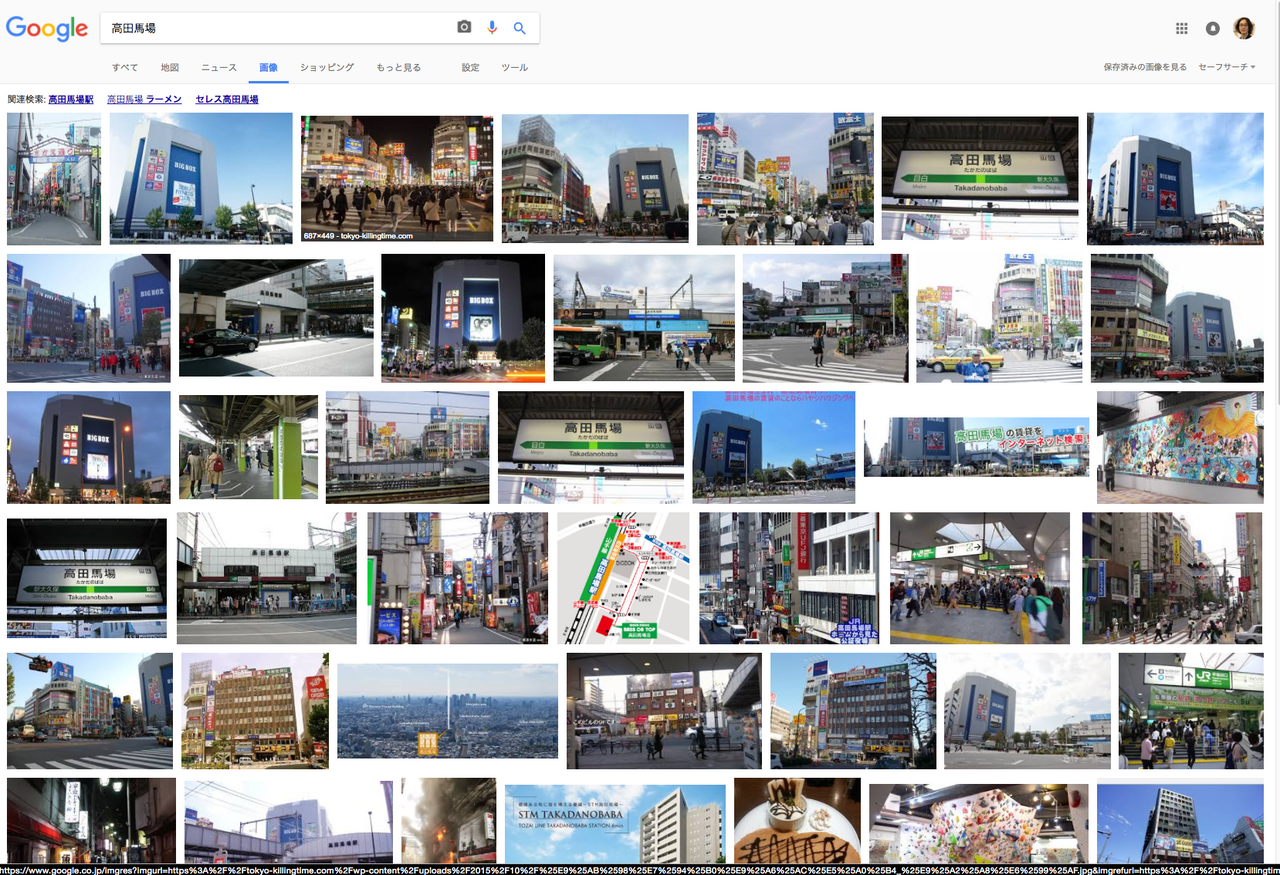Open the shopping street arch thumbnail

point(54,179)
